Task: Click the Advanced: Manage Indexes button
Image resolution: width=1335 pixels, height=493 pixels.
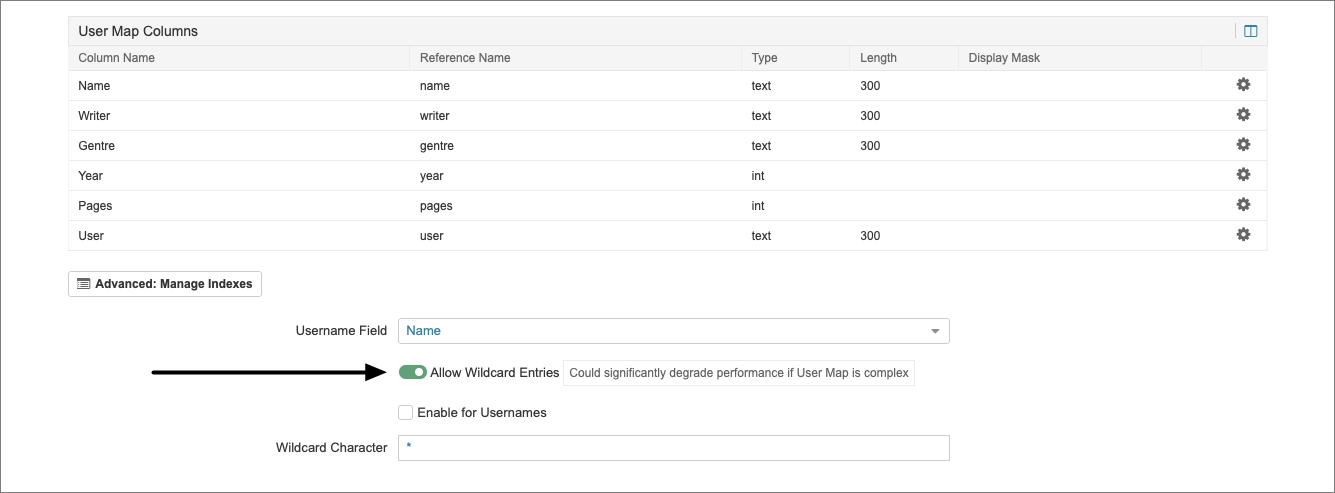Action: pos(165,284)
